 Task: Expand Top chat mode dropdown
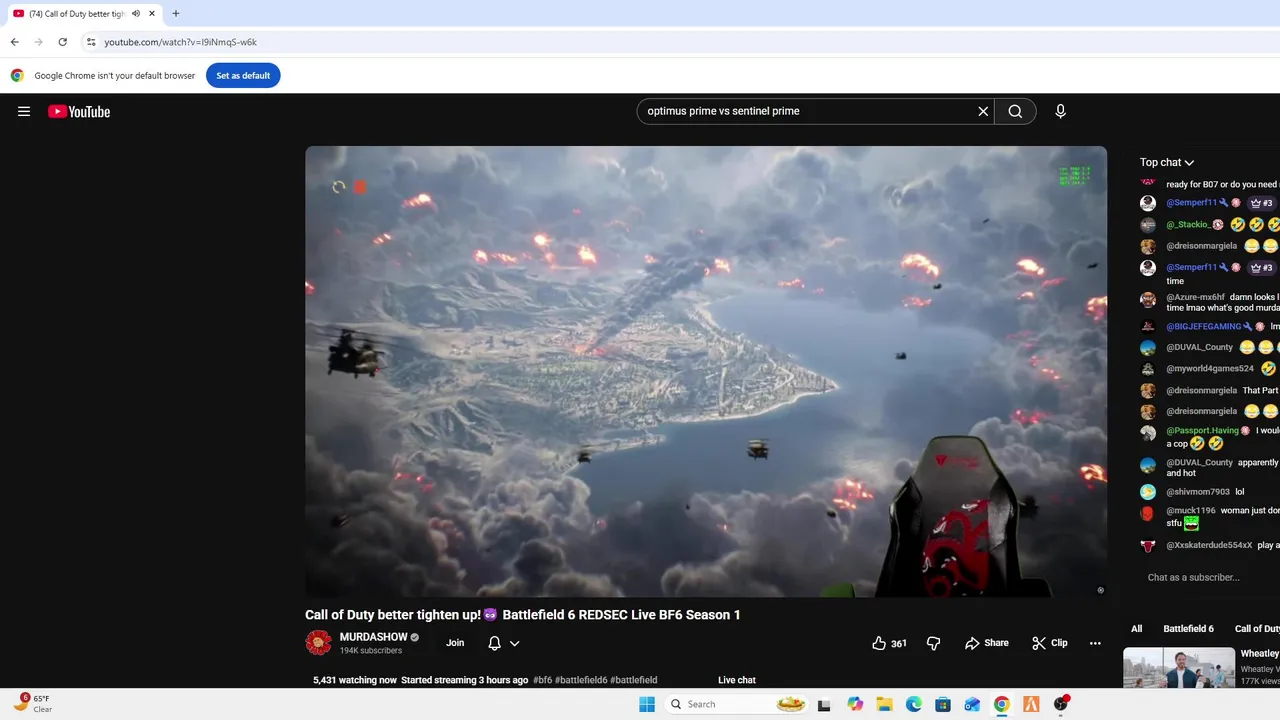point(1167,162)
